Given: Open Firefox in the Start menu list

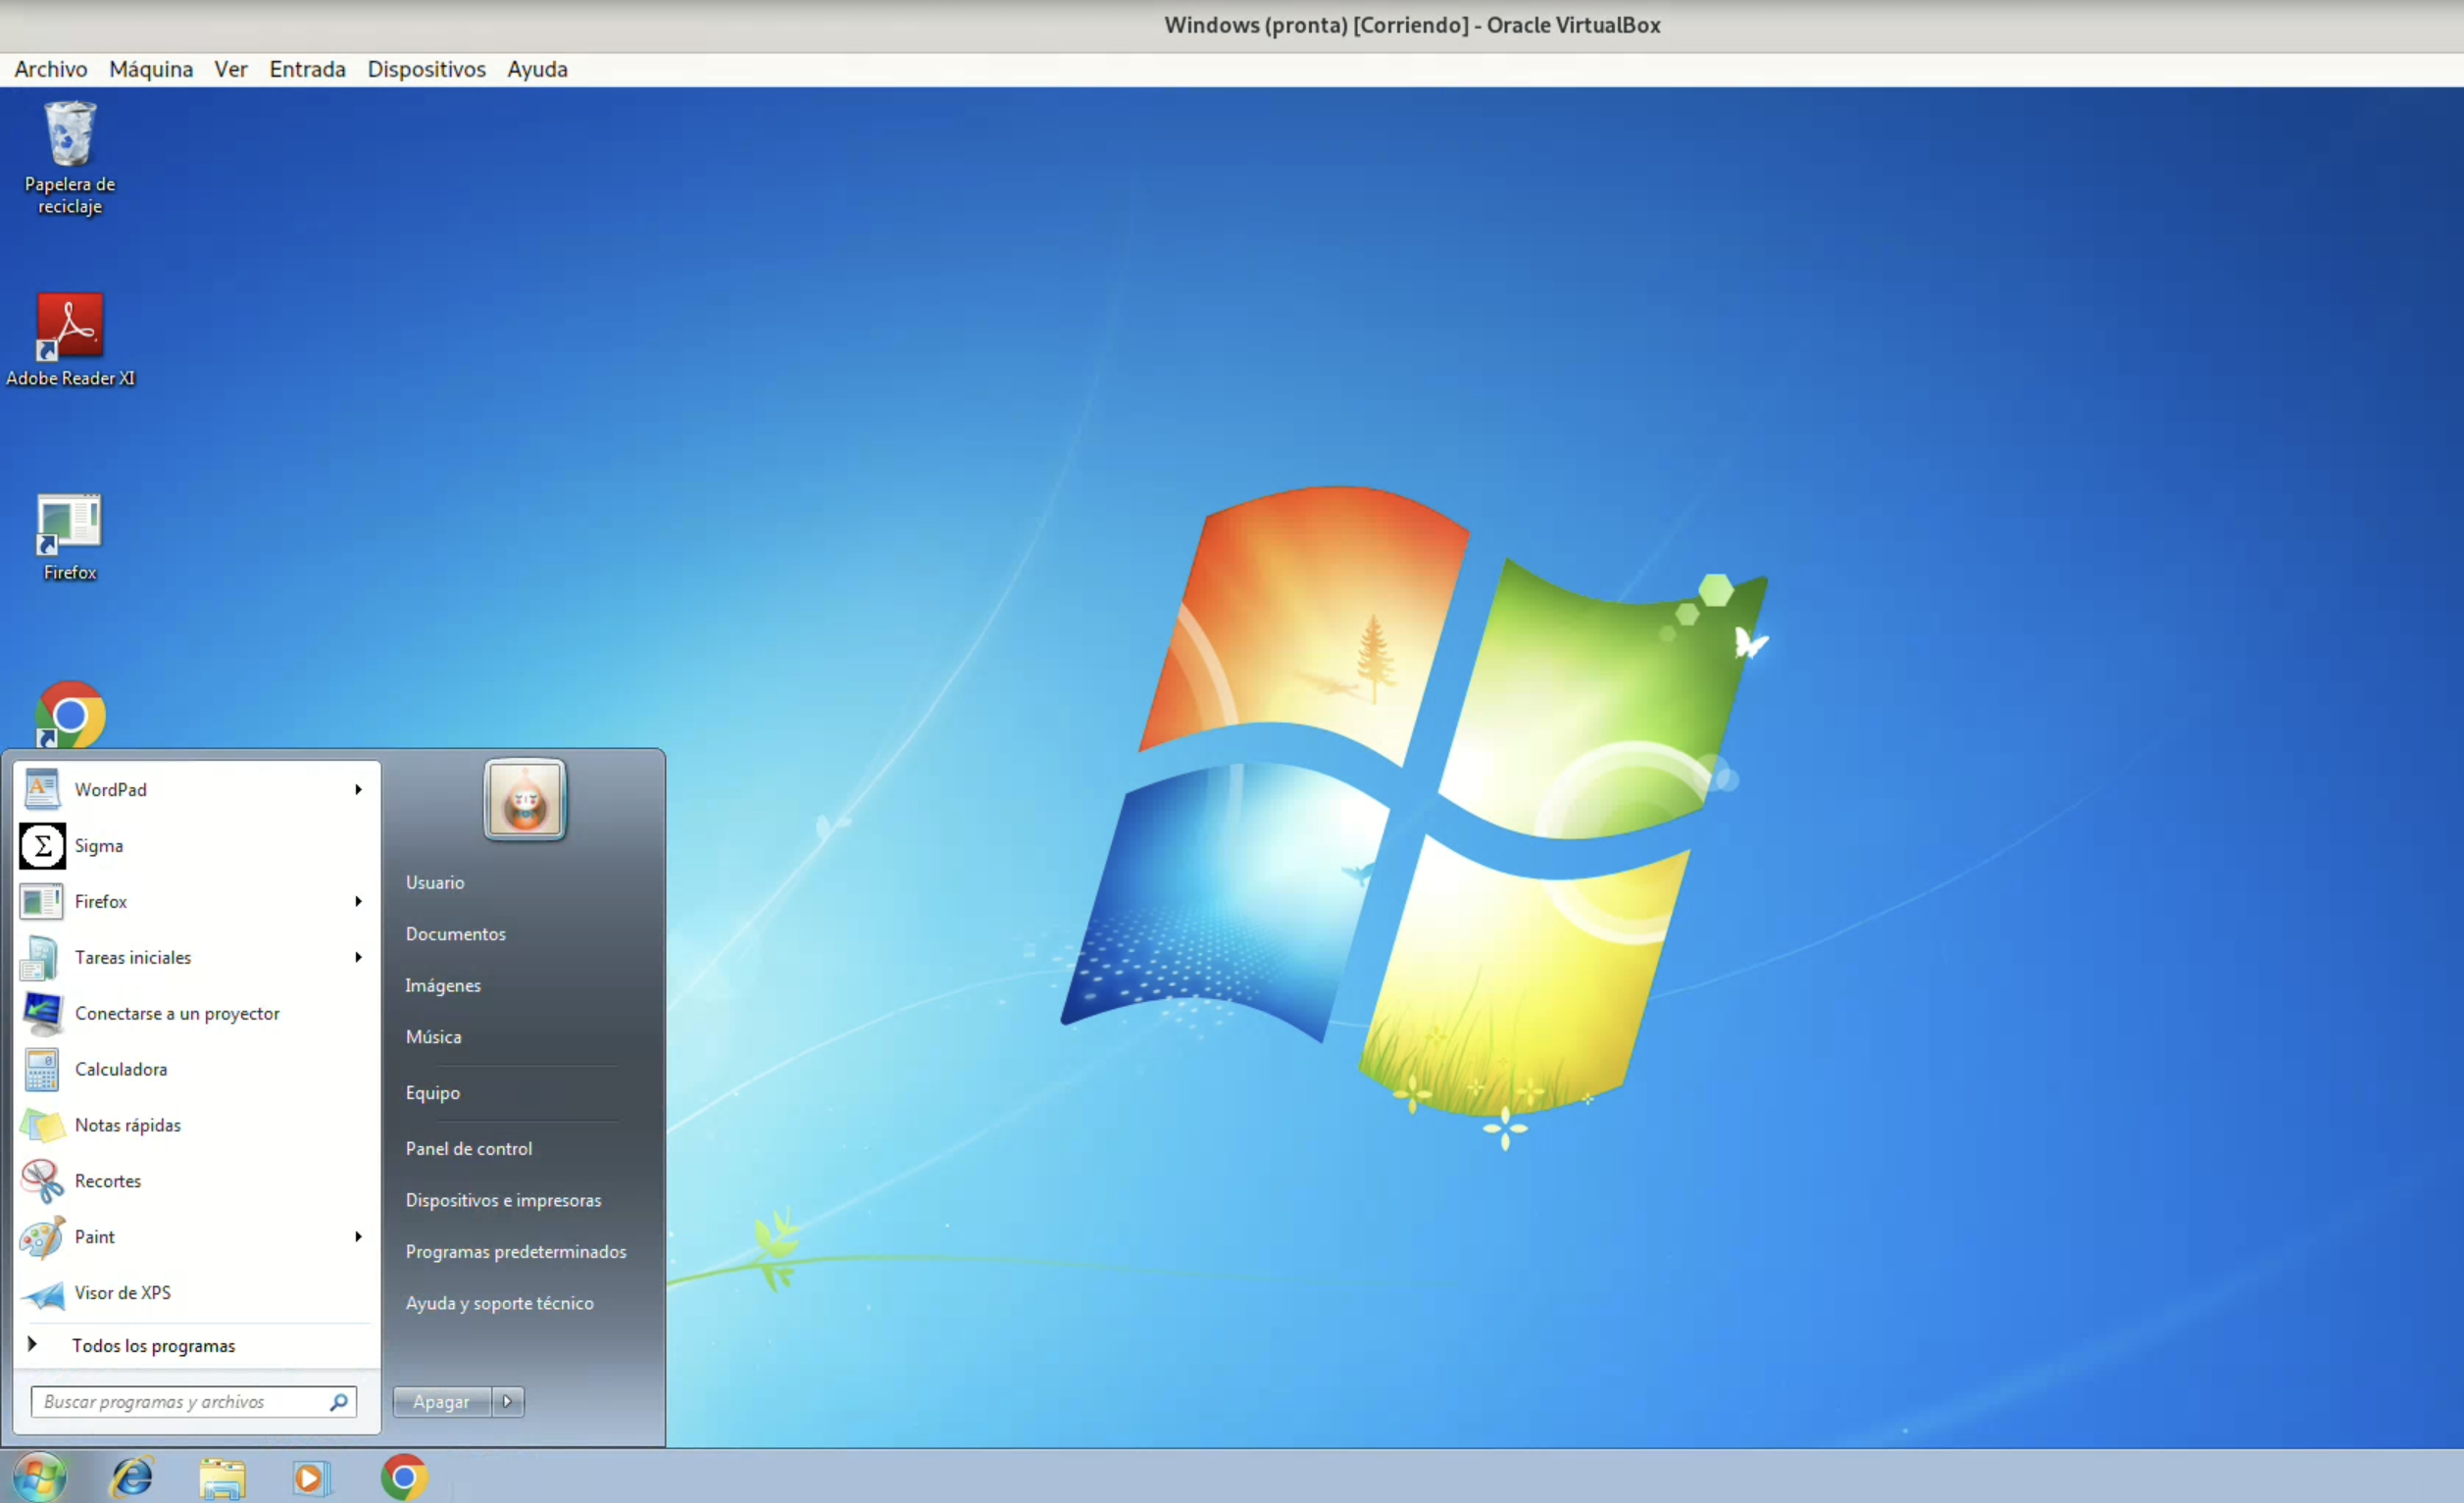Looking at the screenshot, I should tap(196, 901).
